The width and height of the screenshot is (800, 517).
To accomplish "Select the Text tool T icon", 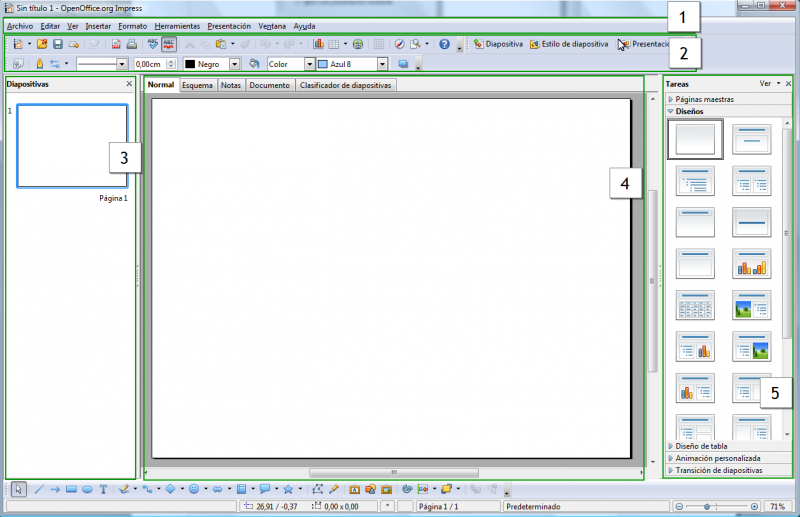I will click(103, 489).
